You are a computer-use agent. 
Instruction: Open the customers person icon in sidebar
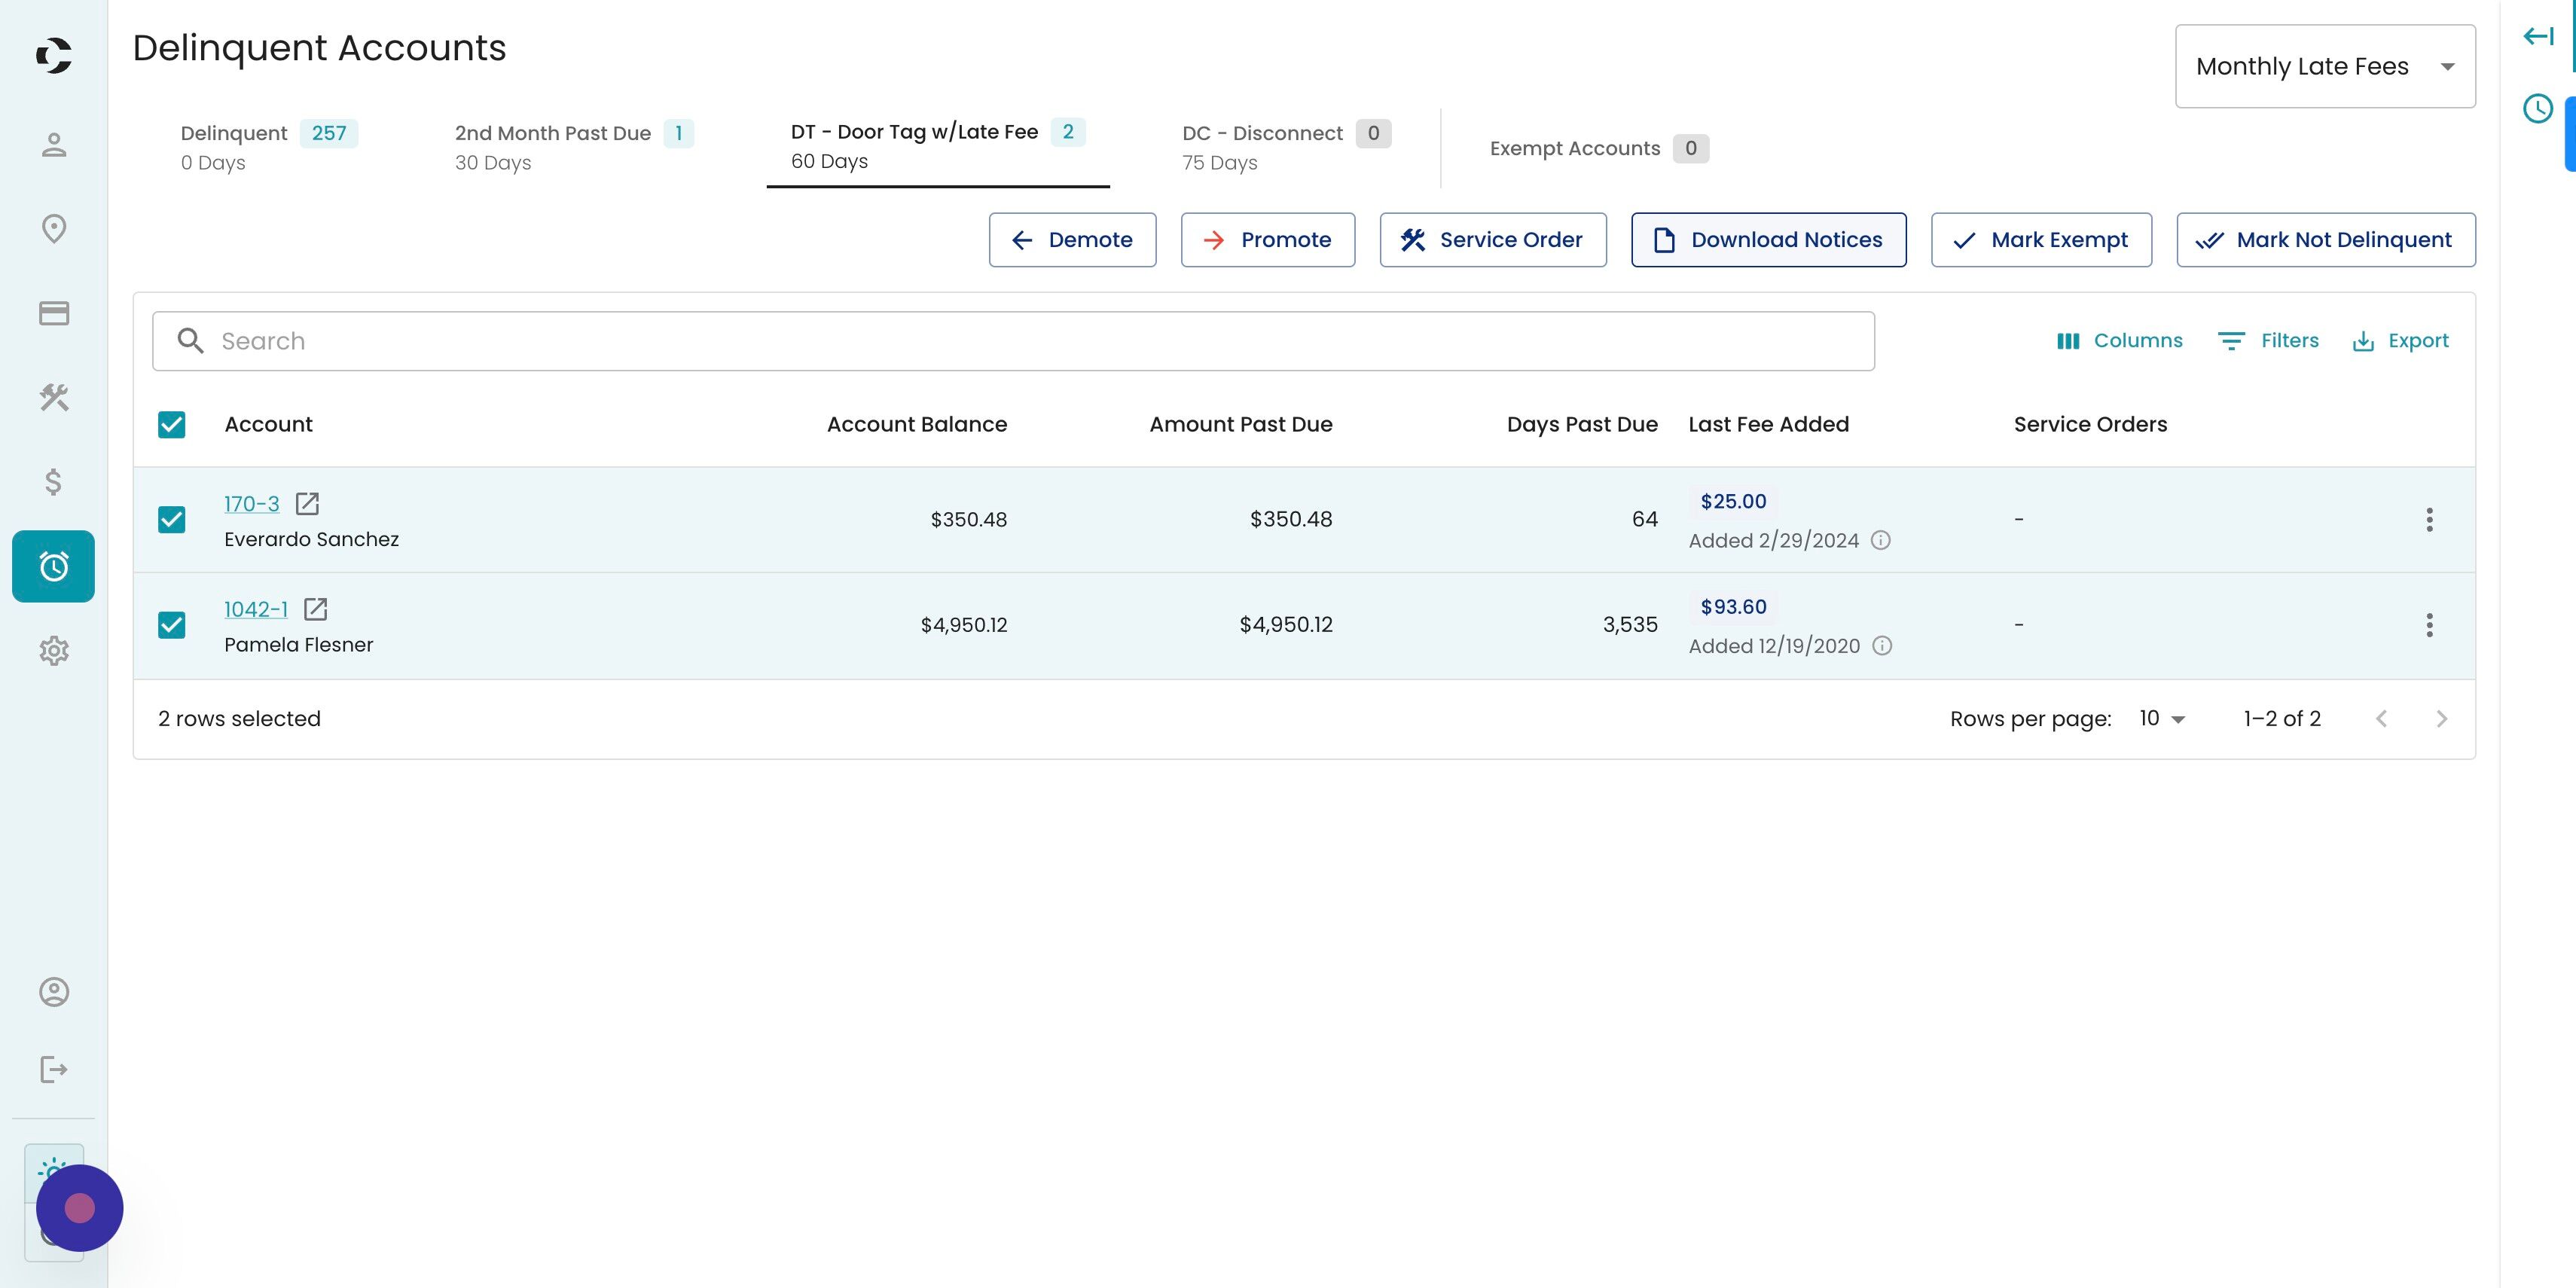tap(54, 145)
